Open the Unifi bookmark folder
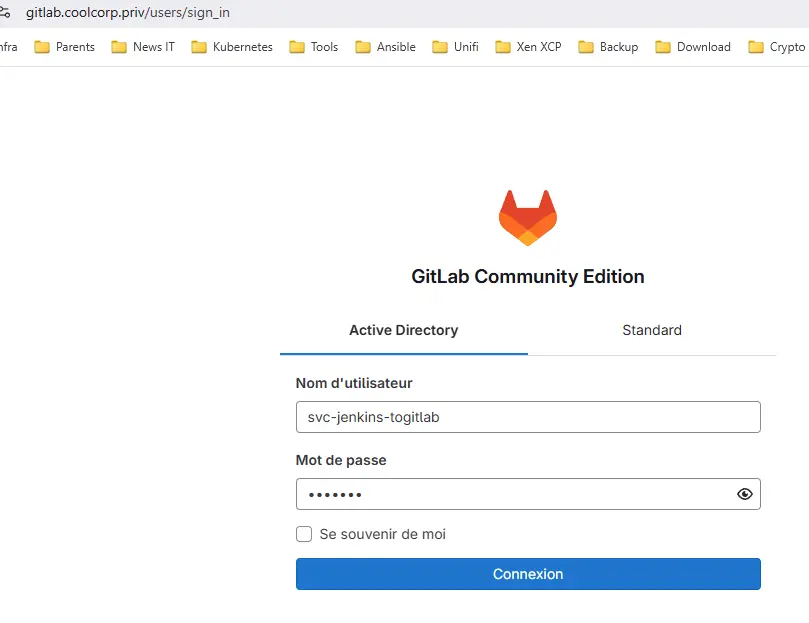Viewport: 809px width, 623px height. click(x=455, y=47)
